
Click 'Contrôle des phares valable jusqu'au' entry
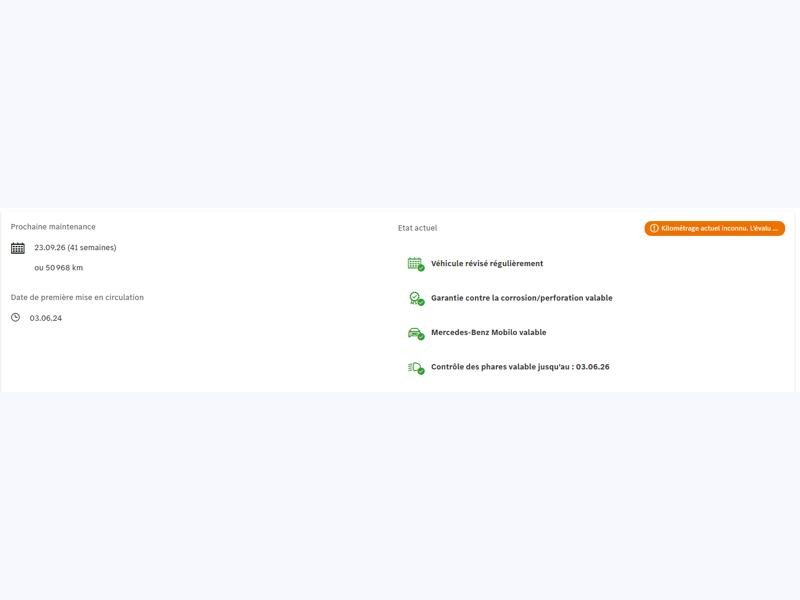point(500,367)
